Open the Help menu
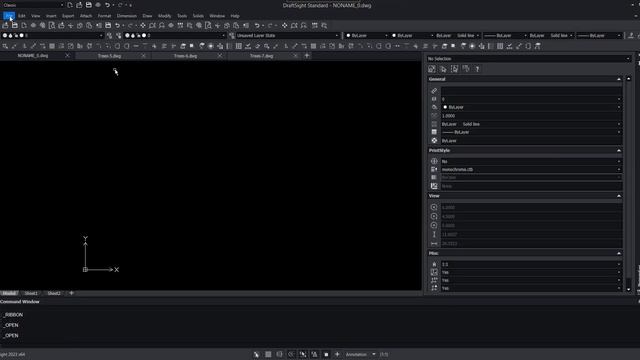 [x=235, y=16]
